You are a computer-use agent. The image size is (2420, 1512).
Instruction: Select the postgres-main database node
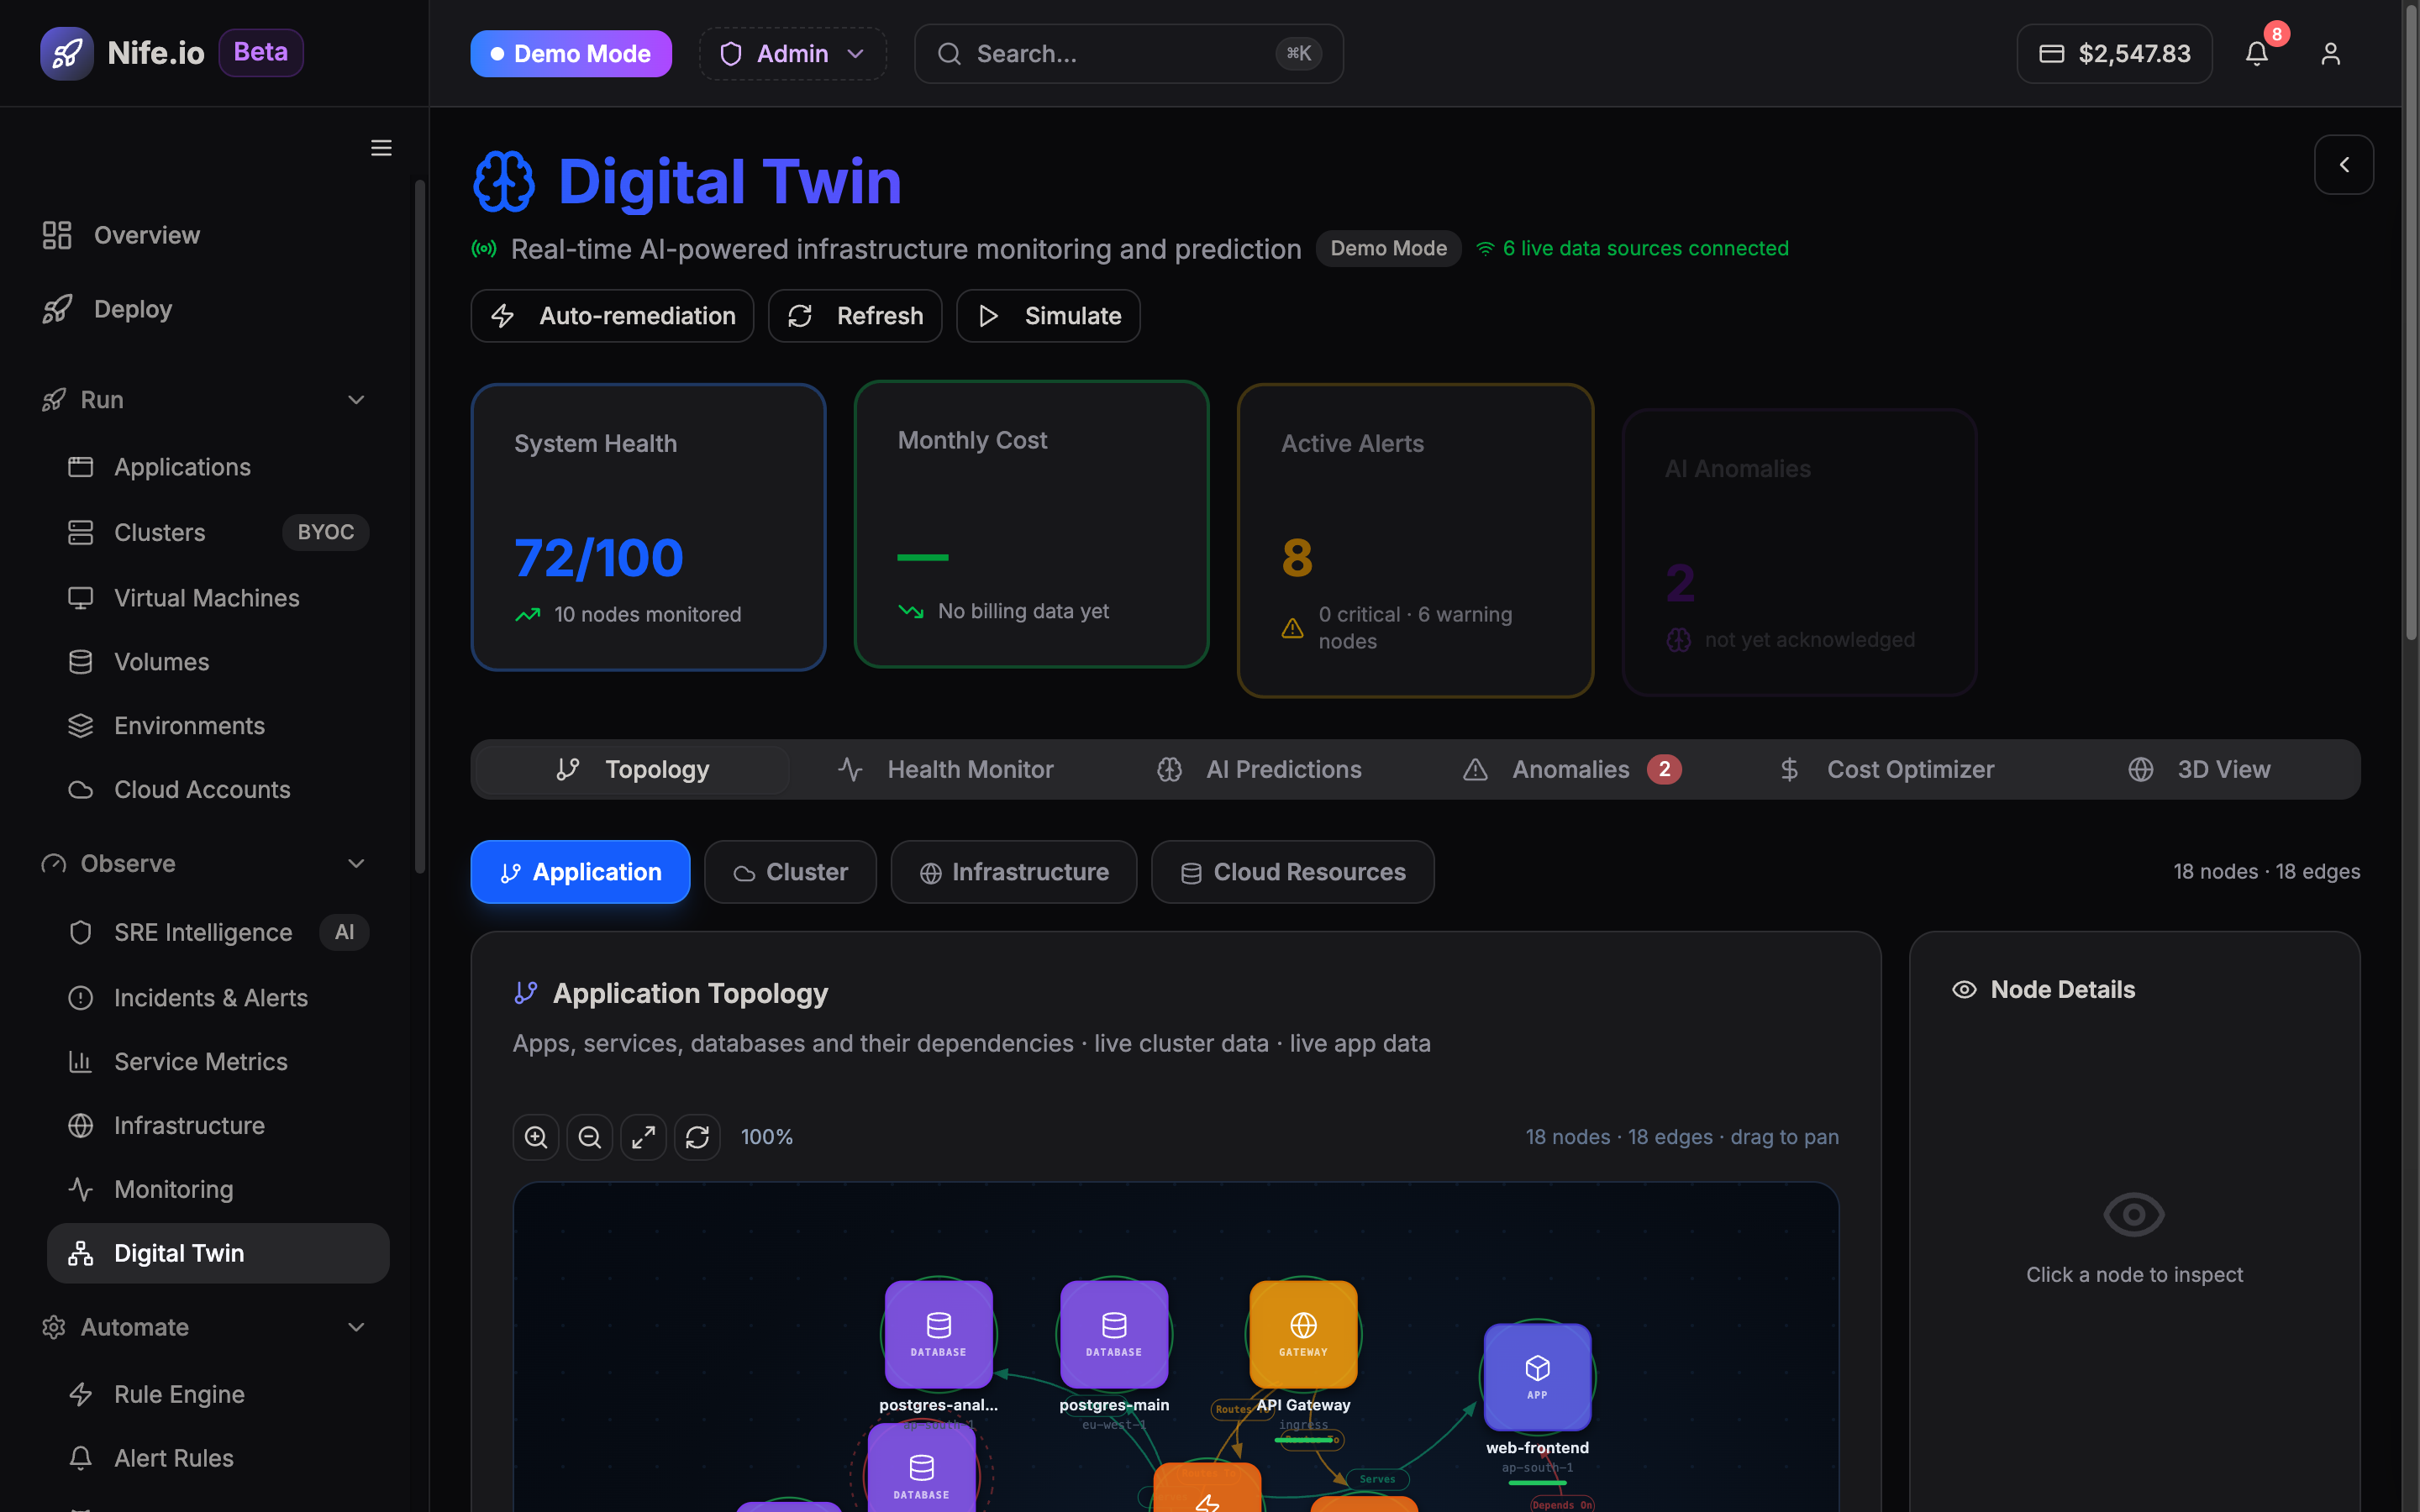click(1114, 1335)
